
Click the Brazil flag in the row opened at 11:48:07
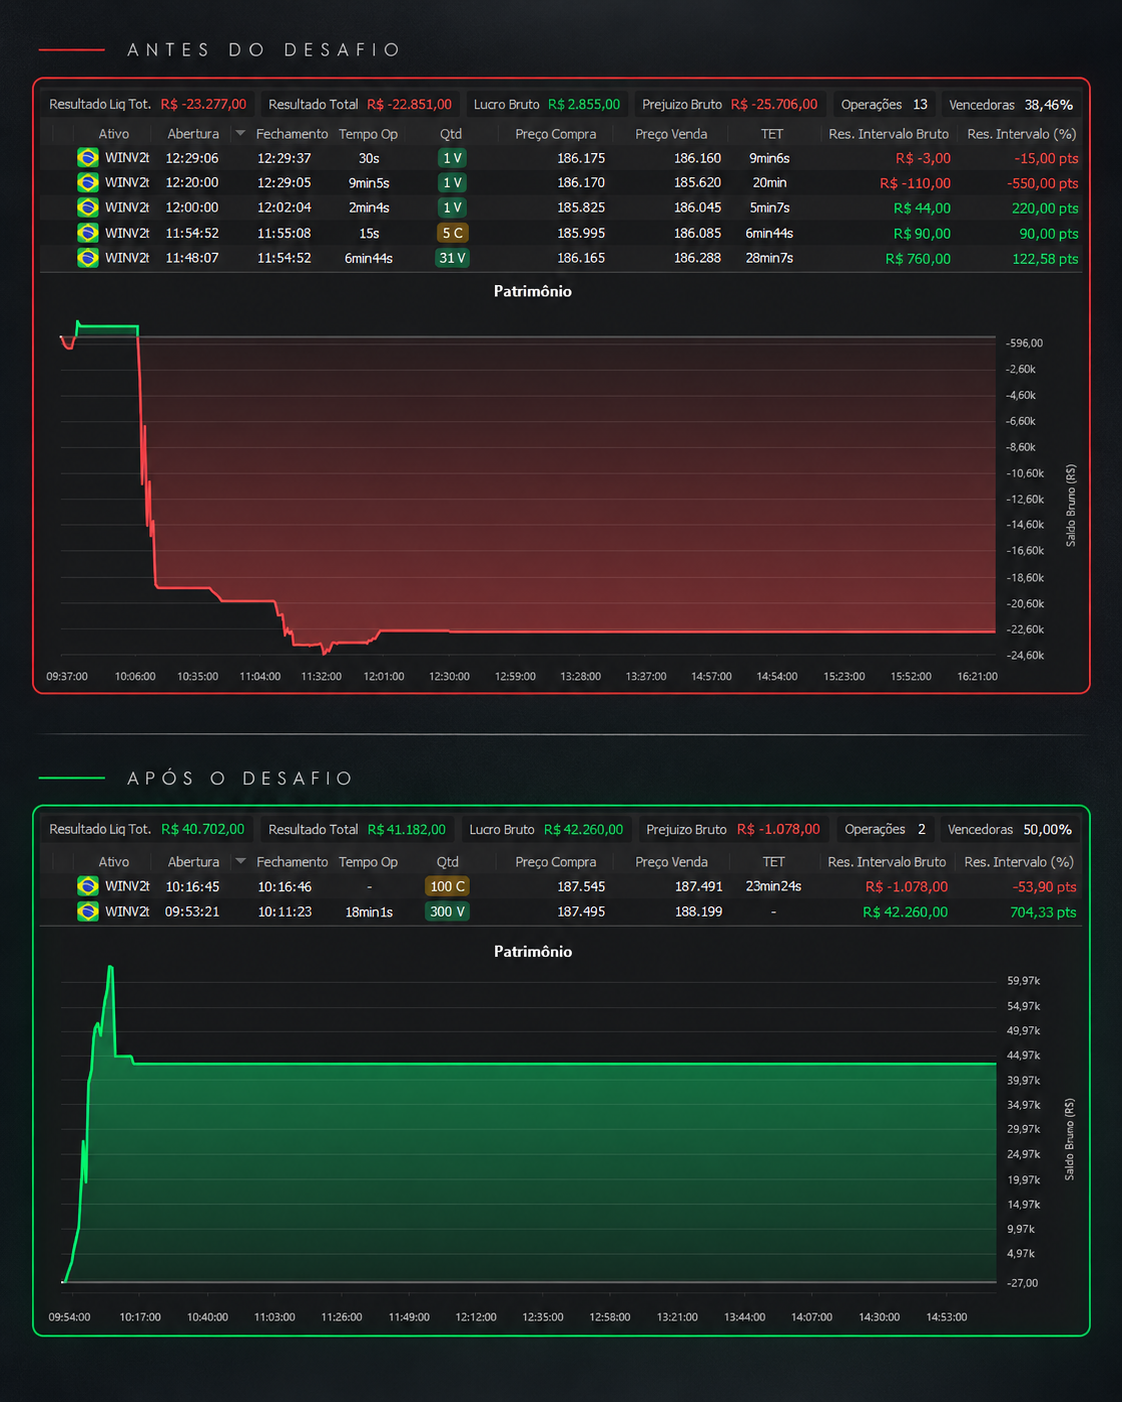pyautogui.click(x=88, y=258)
